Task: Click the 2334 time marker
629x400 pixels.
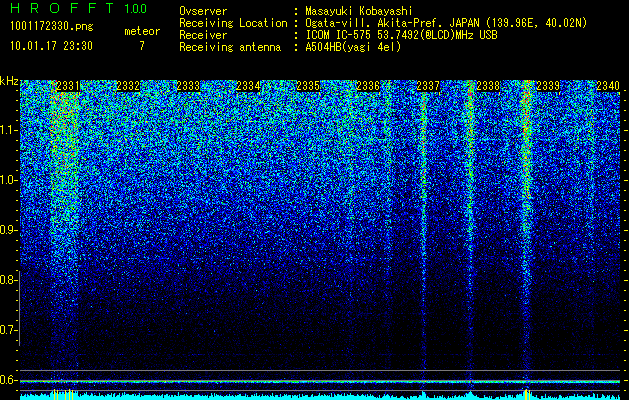Action: [x=248, y=86]
